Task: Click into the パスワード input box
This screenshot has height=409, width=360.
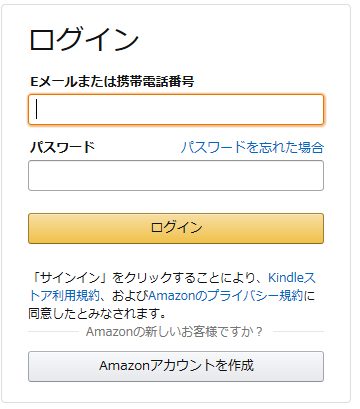Action: pyautogui.click(x=176, y=175)
